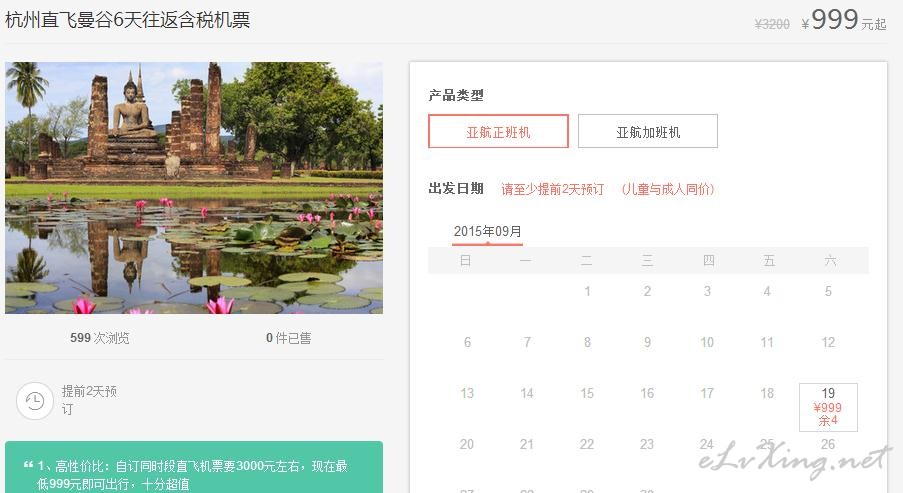903x493 pixels.
Task: Click calendar date 1
Action: 587,291
